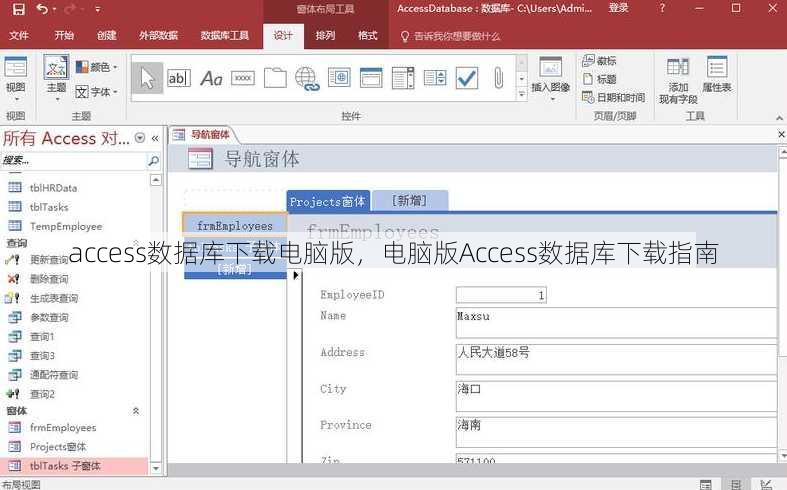Click the navigation pane 搜索 box
787x490 pixels.
click(73, 161)
